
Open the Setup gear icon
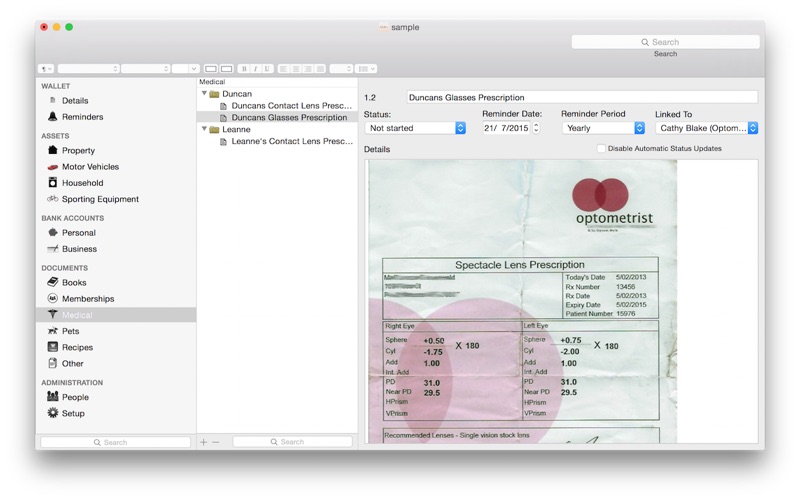point(53,413)
